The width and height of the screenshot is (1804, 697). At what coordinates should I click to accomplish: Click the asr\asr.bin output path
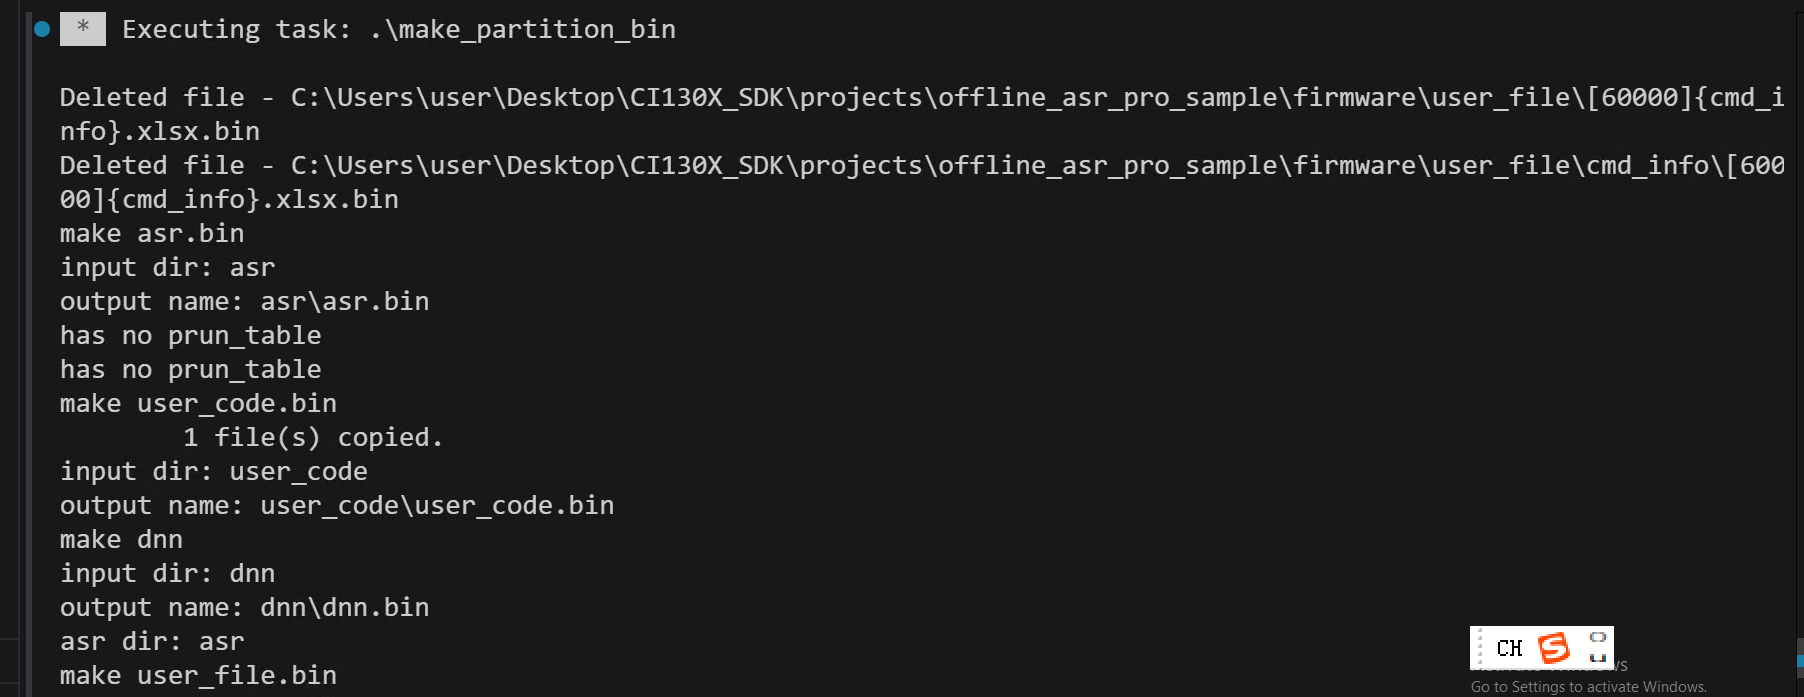pyautogui.click(x=344, y=302)
